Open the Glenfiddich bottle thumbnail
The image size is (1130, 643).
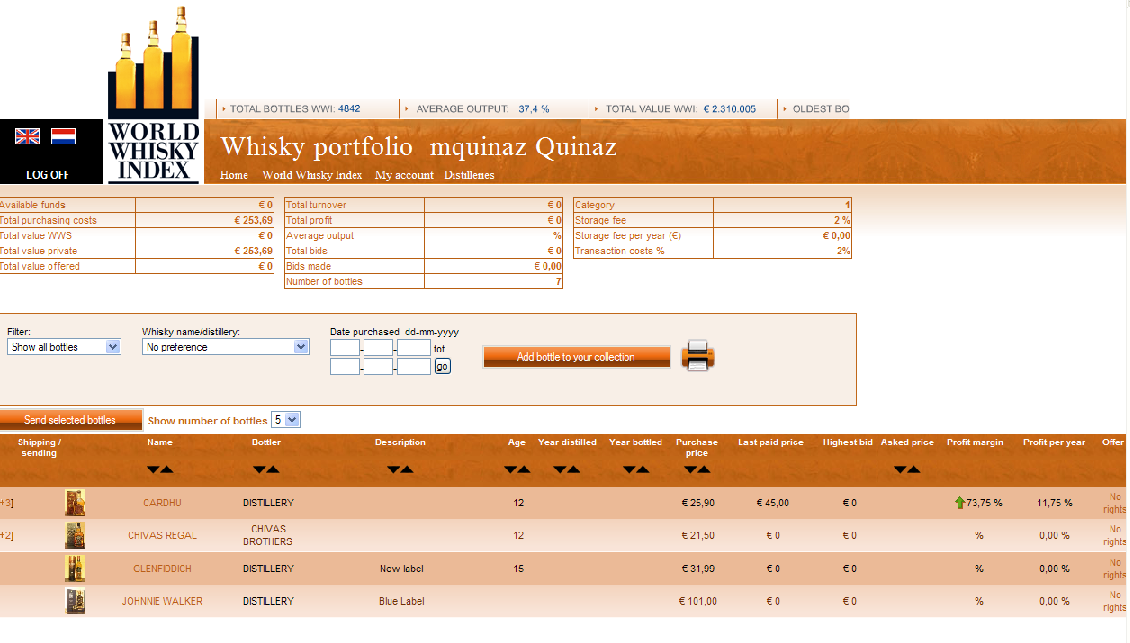pos(75,568)
